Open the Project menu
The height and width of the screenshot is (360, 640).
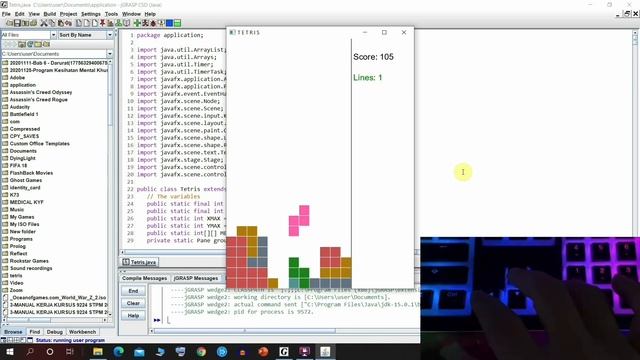coord(68,14)
